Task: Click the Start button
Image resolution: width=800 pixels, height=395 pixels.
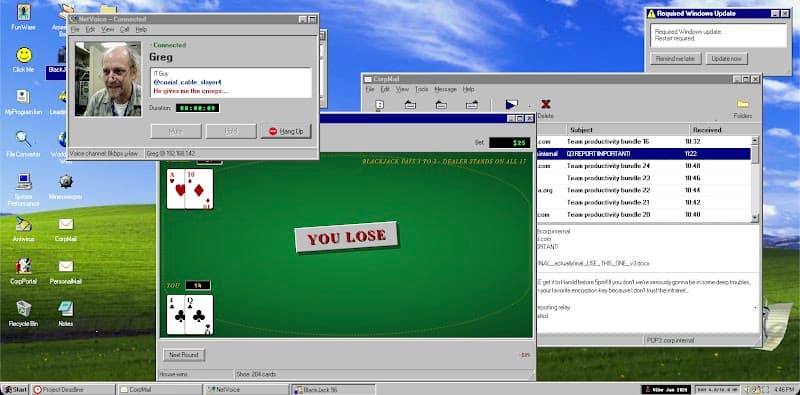Action: click(14, 389)
